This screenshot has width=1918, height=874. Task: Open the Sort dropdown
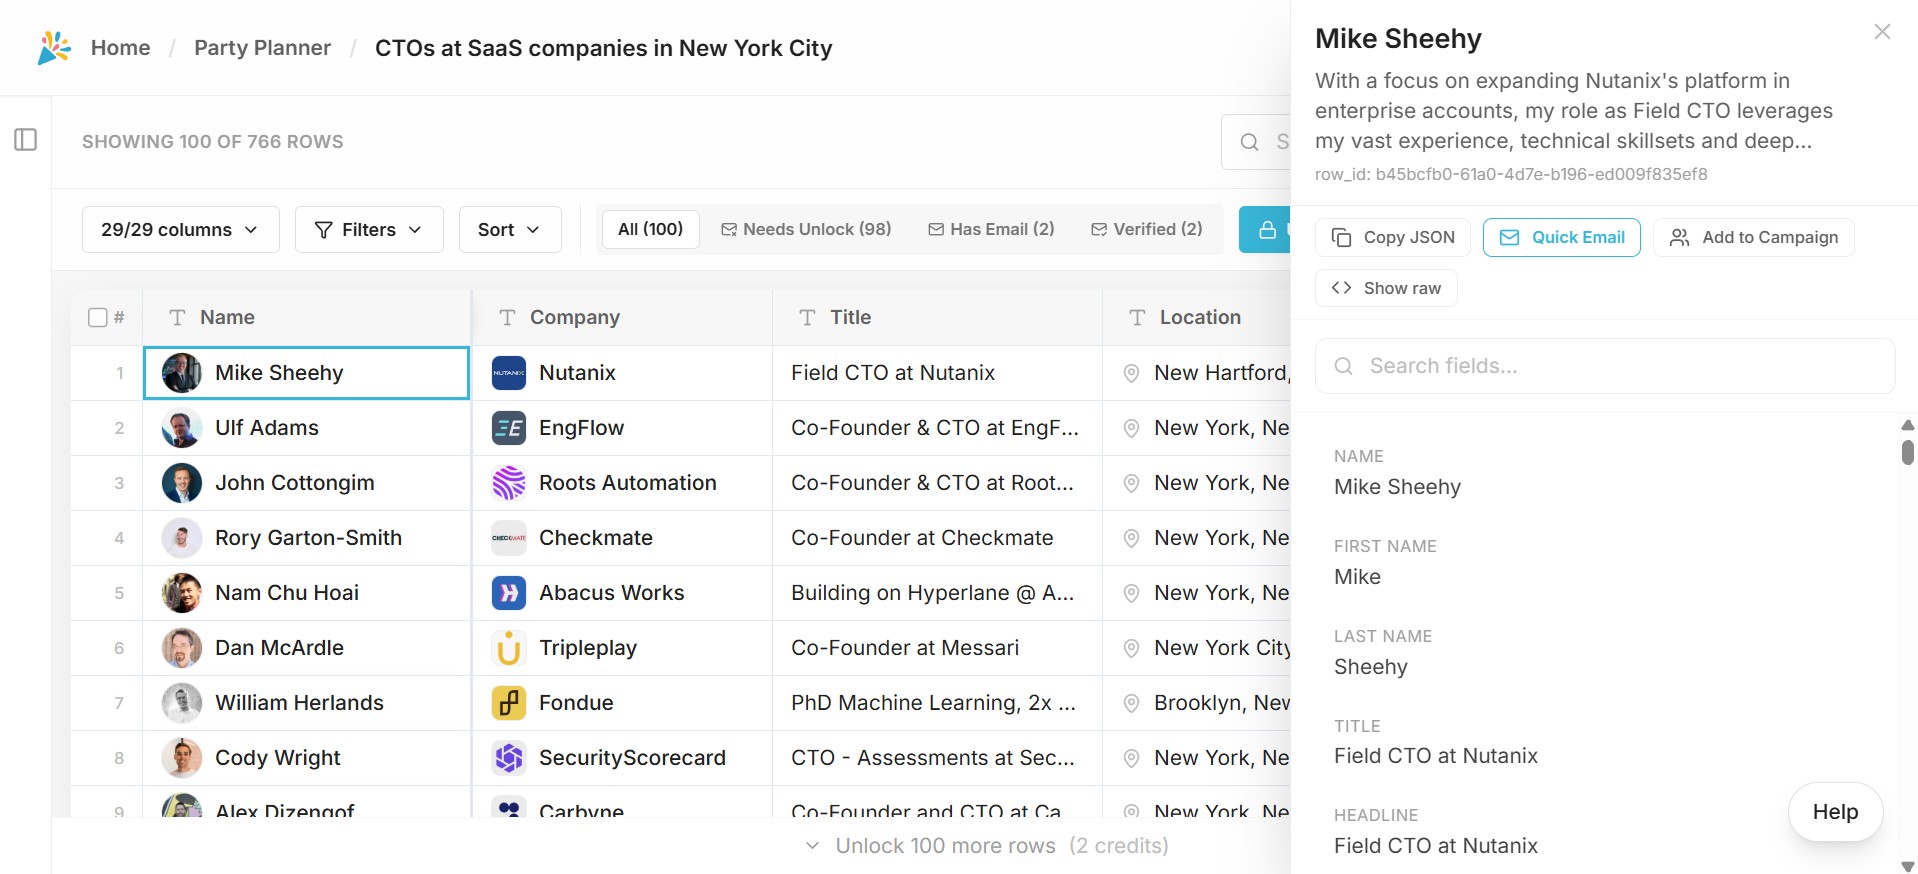(x=509, y=230)
